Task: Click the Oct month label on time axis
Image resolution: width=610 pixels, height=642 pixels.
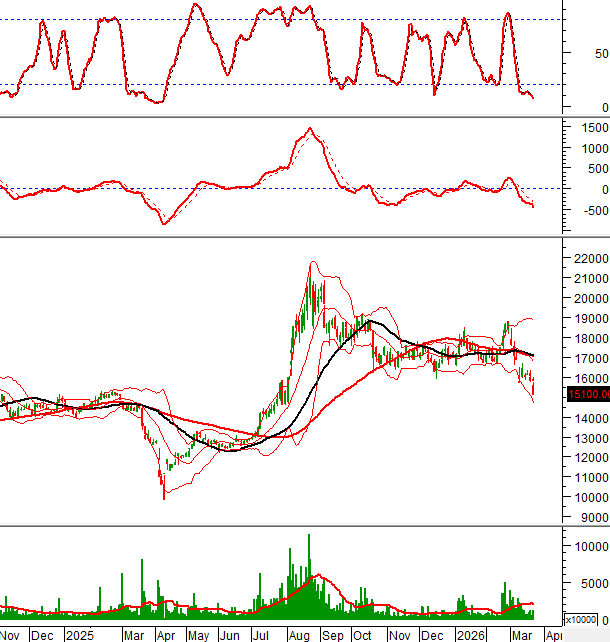Action: click(364, 635)
